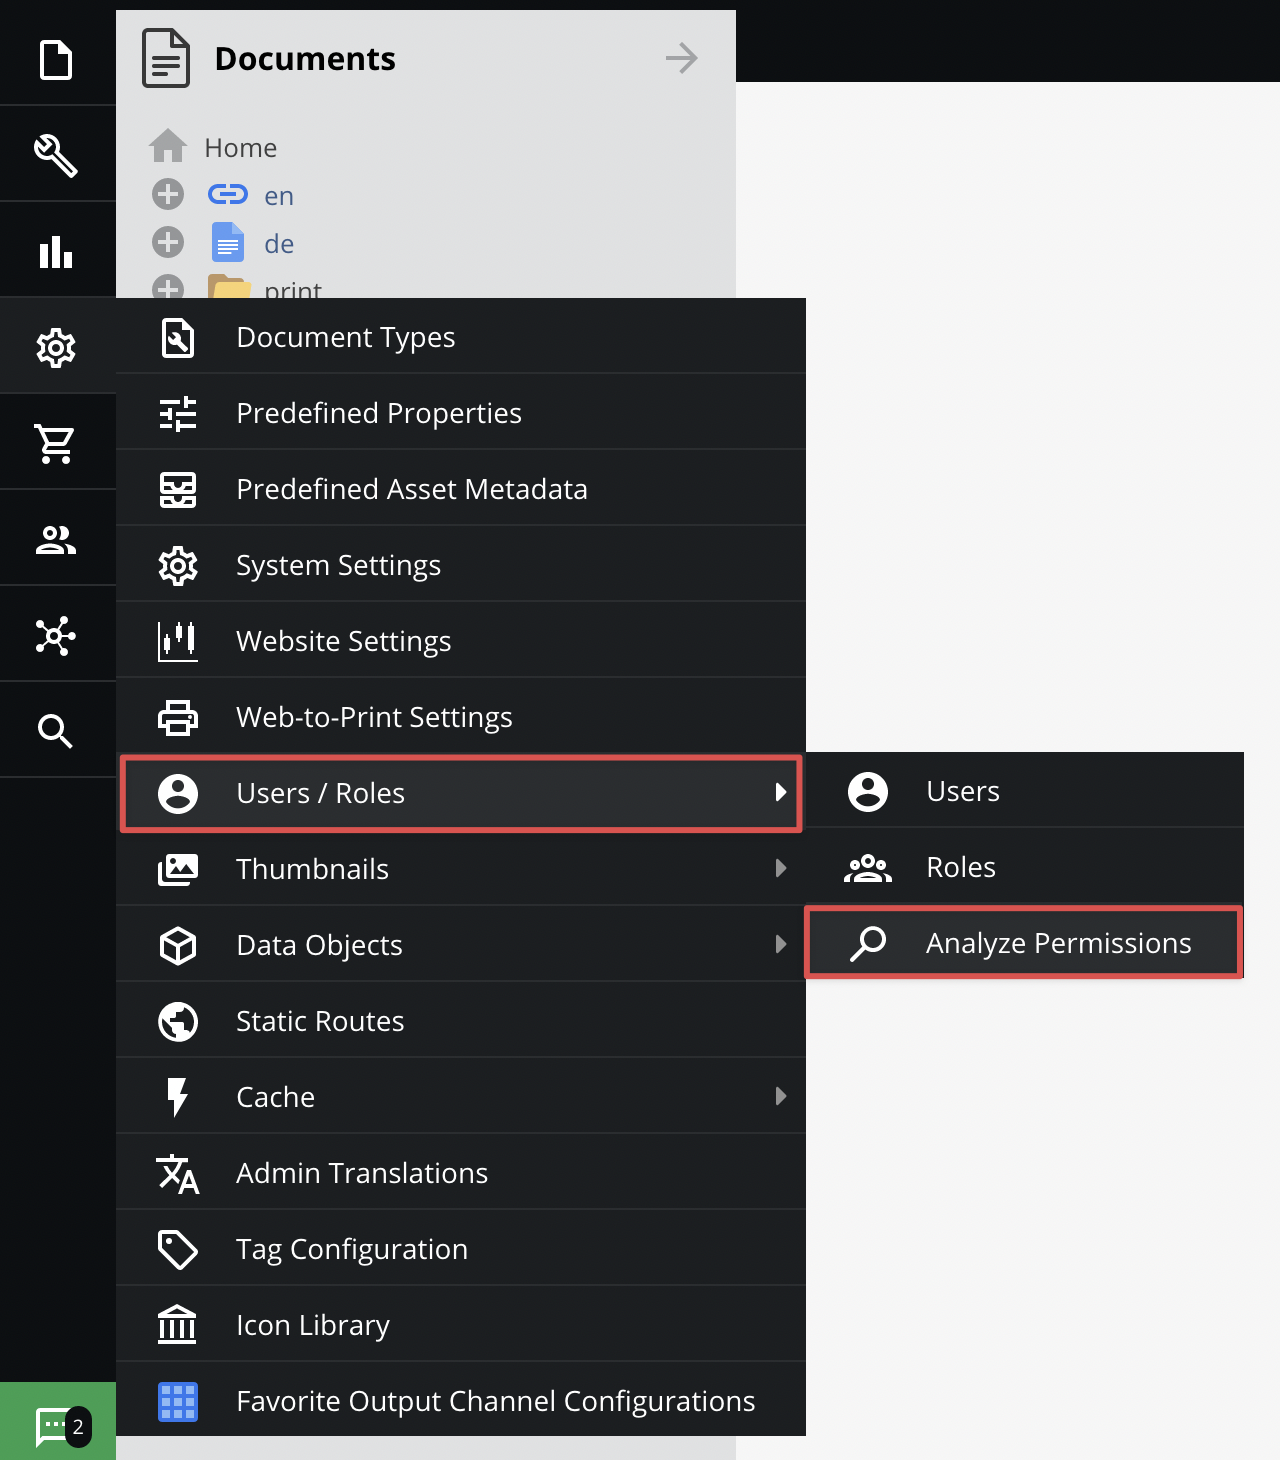The height and width of the screenshot is (1460, 1280).
Task: Expand the 'en' tree node plus button
Action: (168, 194)
